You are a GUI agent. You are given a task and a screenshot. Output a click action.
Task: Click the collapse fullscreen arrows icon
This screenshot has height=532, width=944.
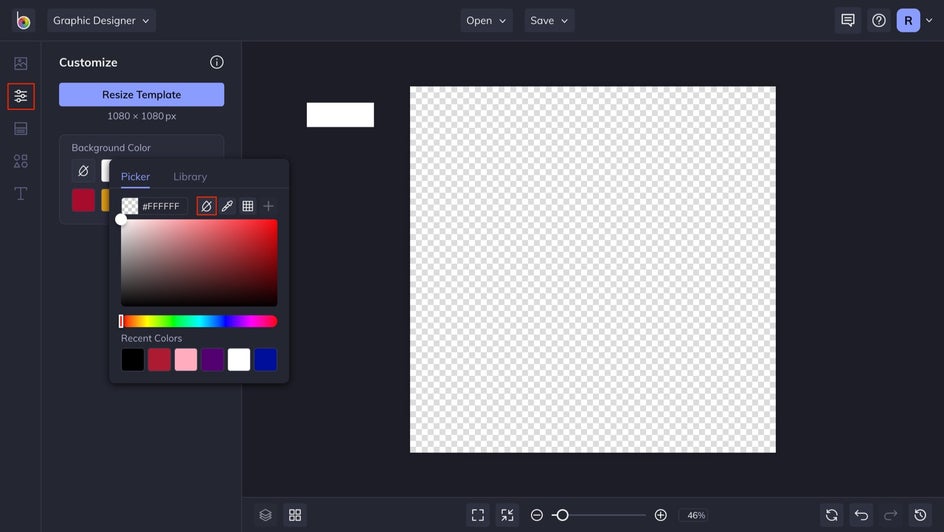(x=508, y=515)
